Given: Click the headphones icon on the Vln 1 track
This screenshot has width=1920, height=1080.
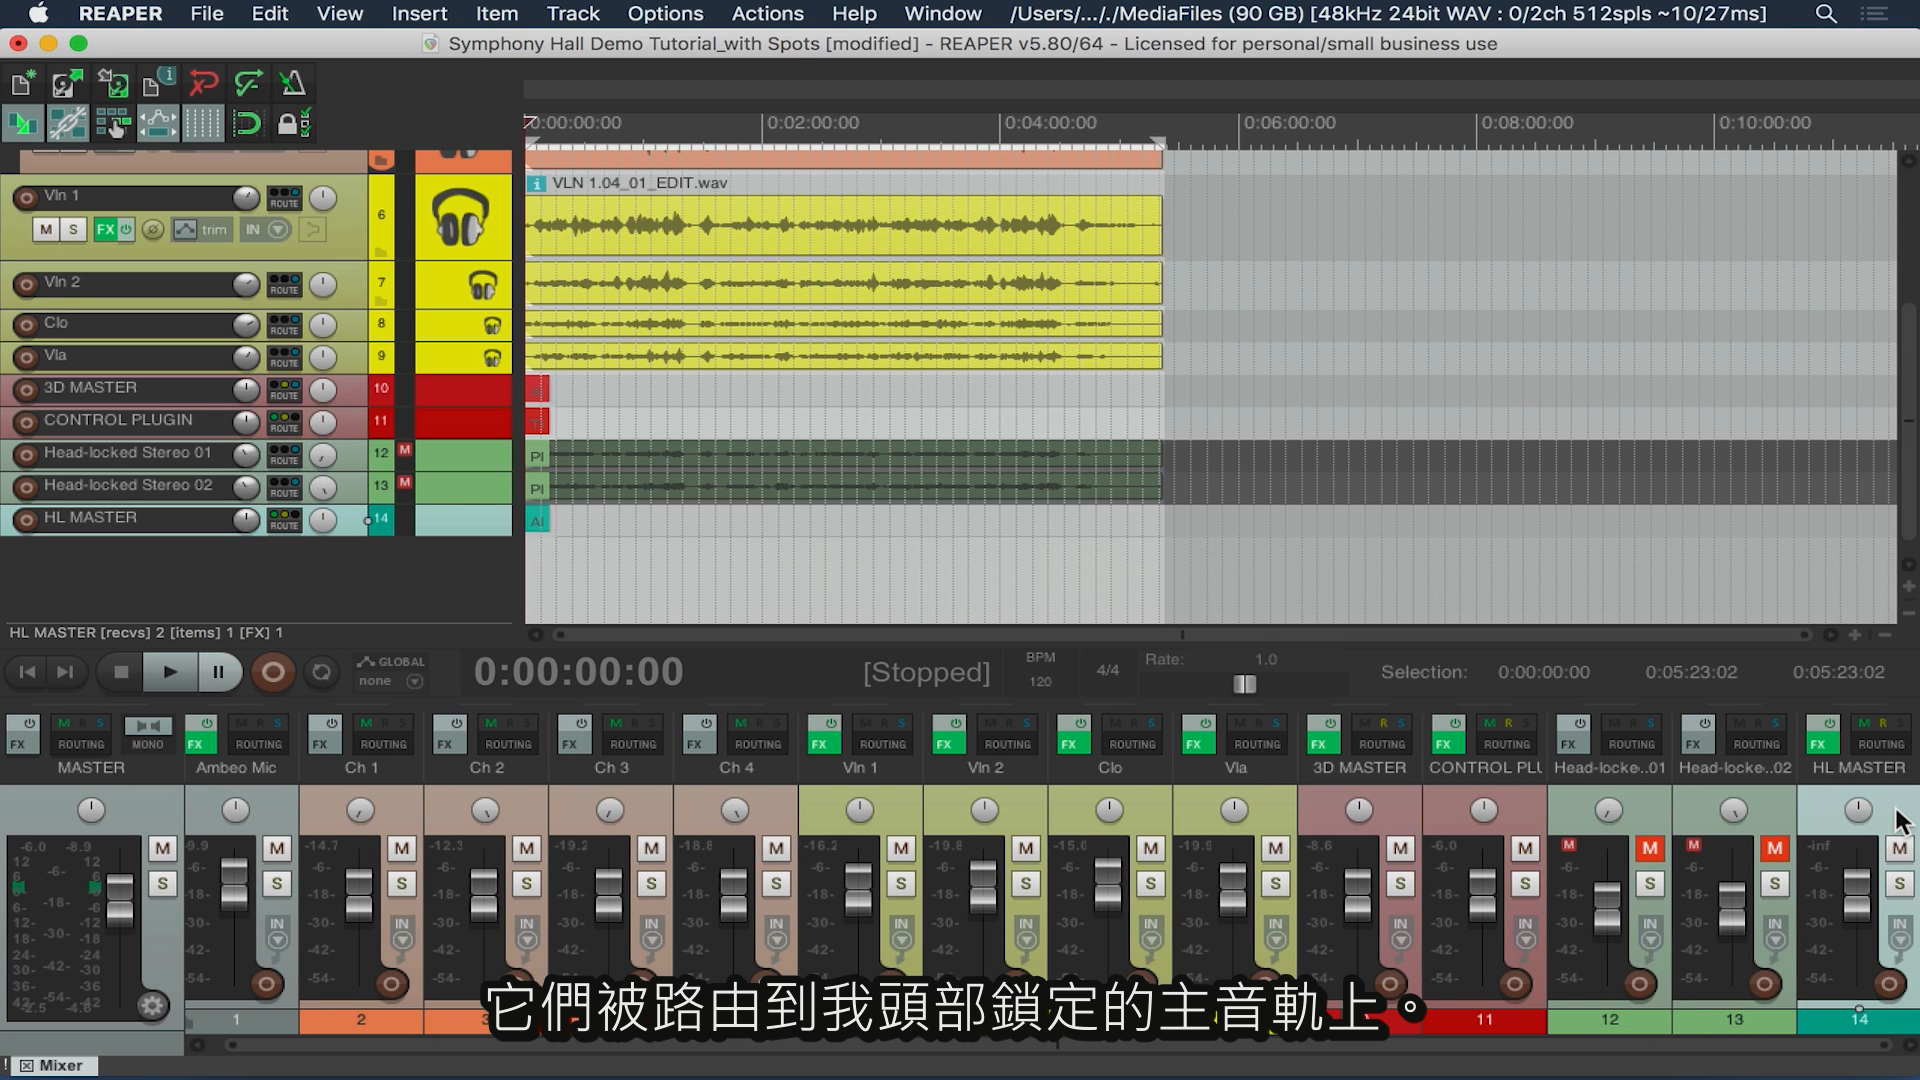Looking at the screenshot, I should (x=461, y=216).
